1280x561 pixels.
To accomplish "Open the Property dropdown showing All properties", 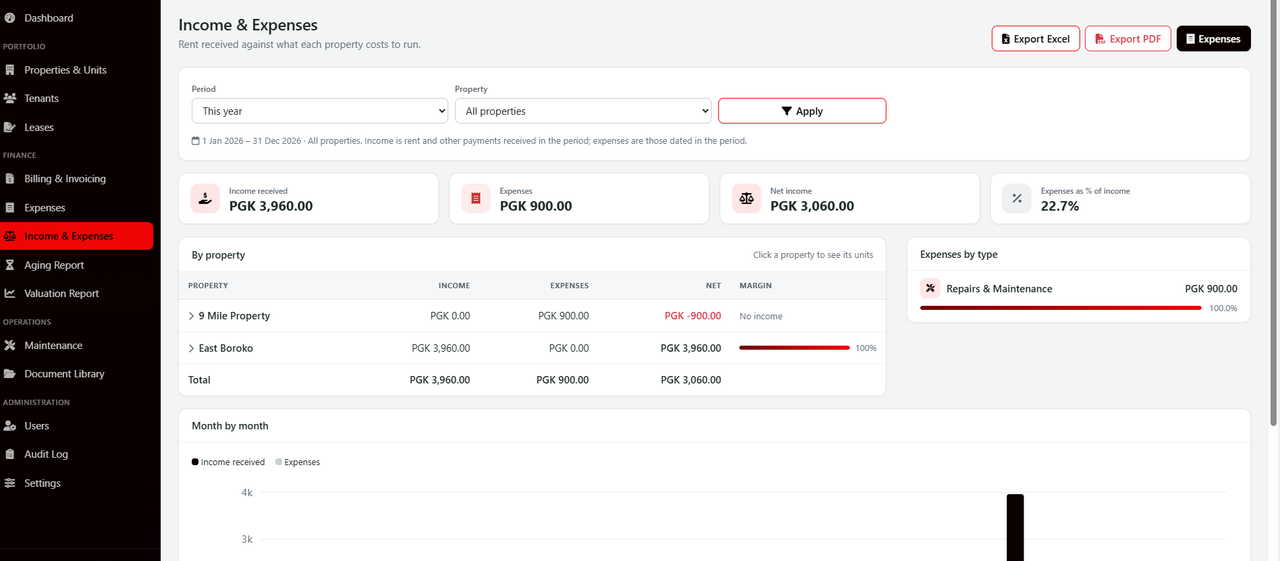I will tap(583, 111).
